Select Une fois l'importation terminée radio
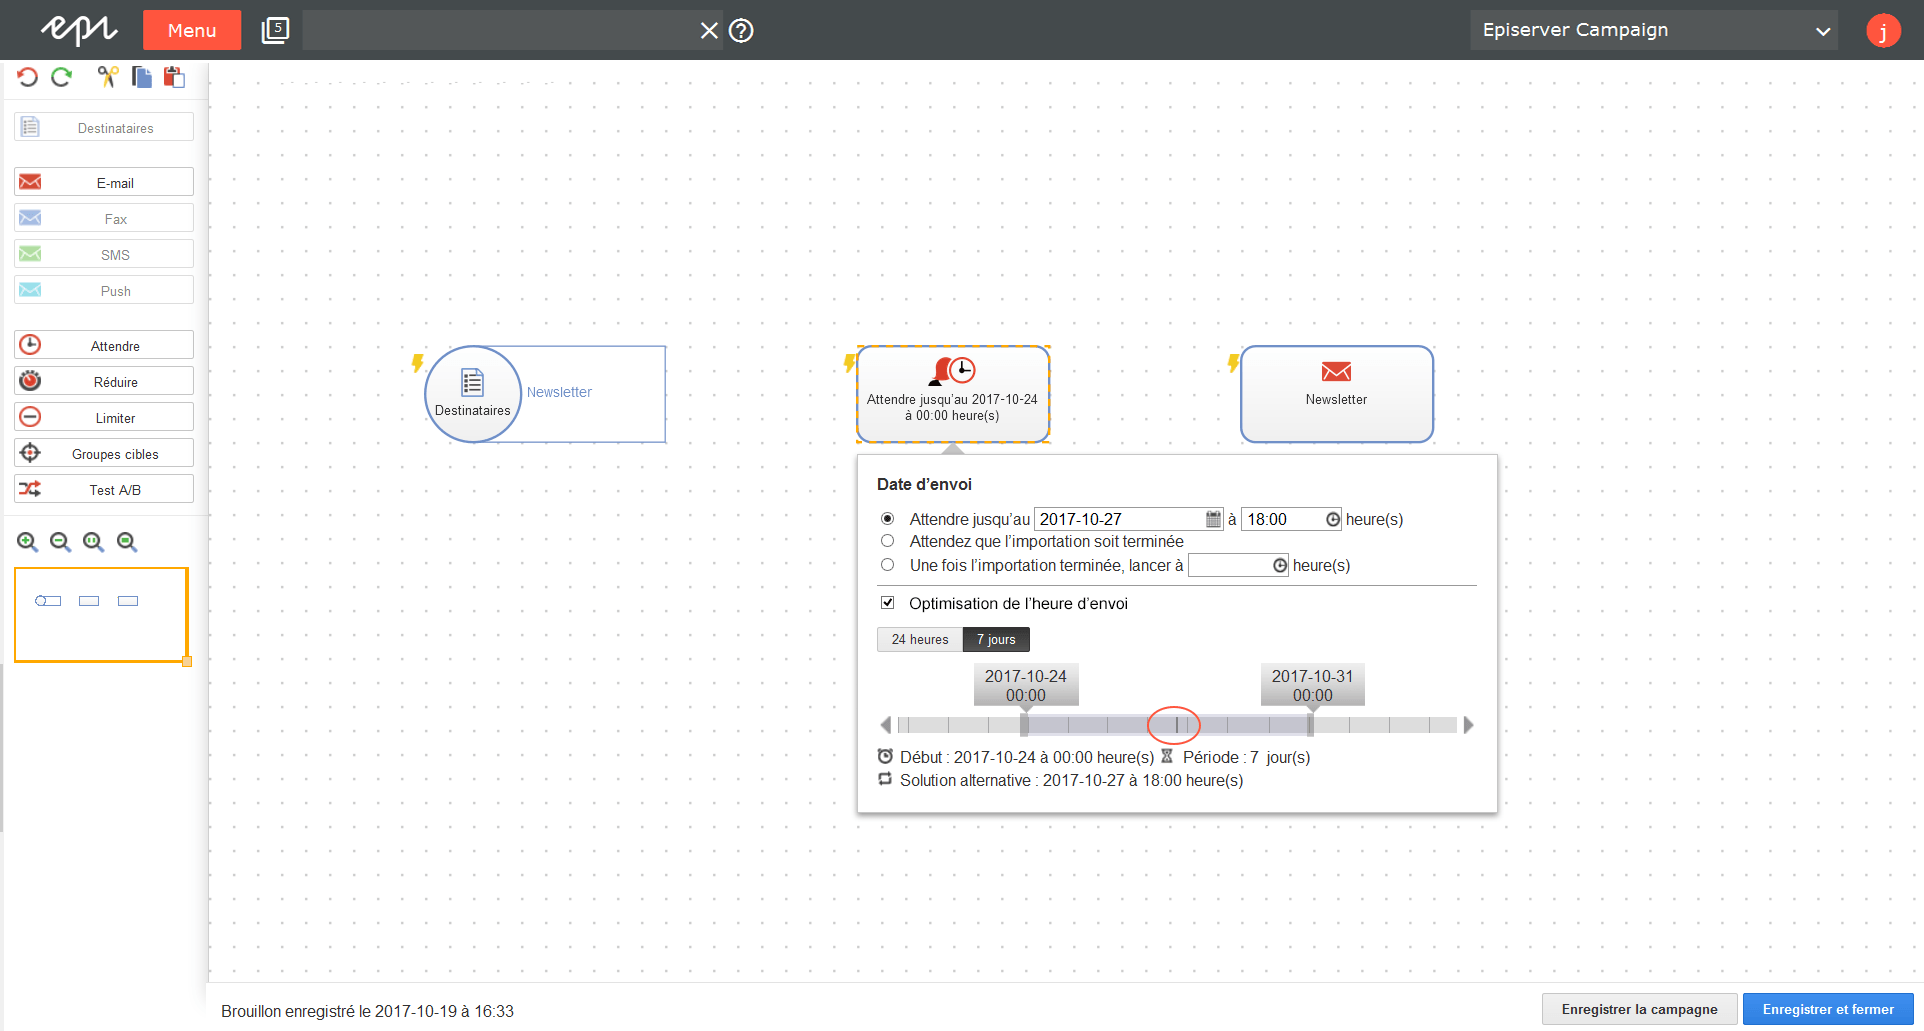This screenshot has height=1031, width=1924. tap(887, 565)
